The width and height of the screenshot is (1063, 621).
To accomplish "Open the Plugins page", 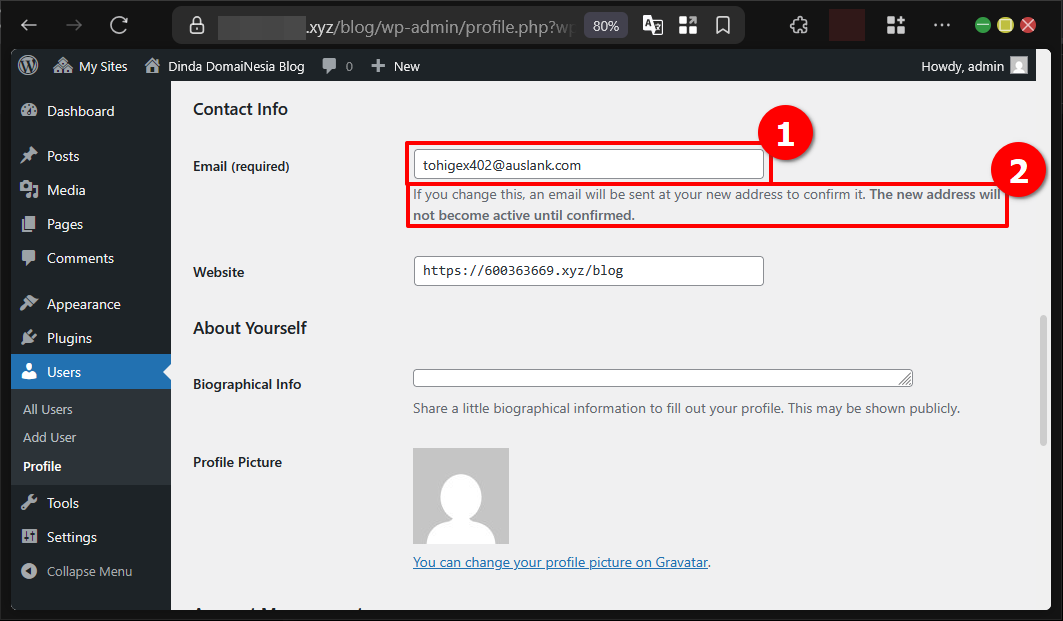I will [x=69, y=338].
